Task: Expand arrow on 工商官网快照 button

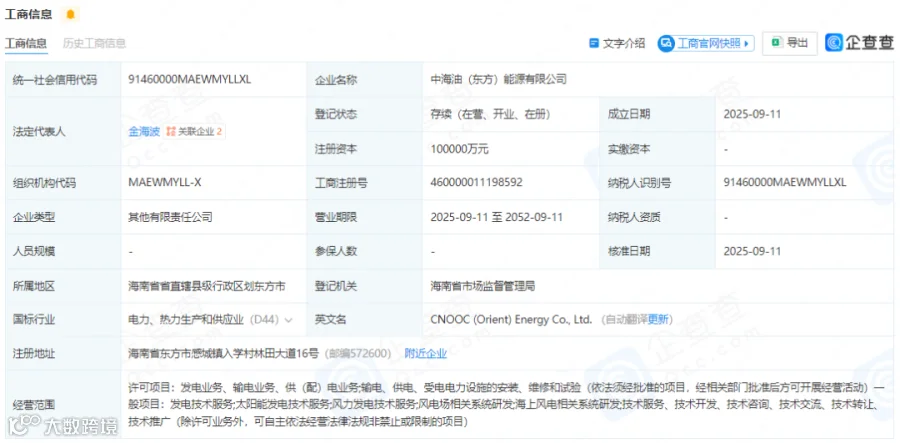Action: click(747, 43)
